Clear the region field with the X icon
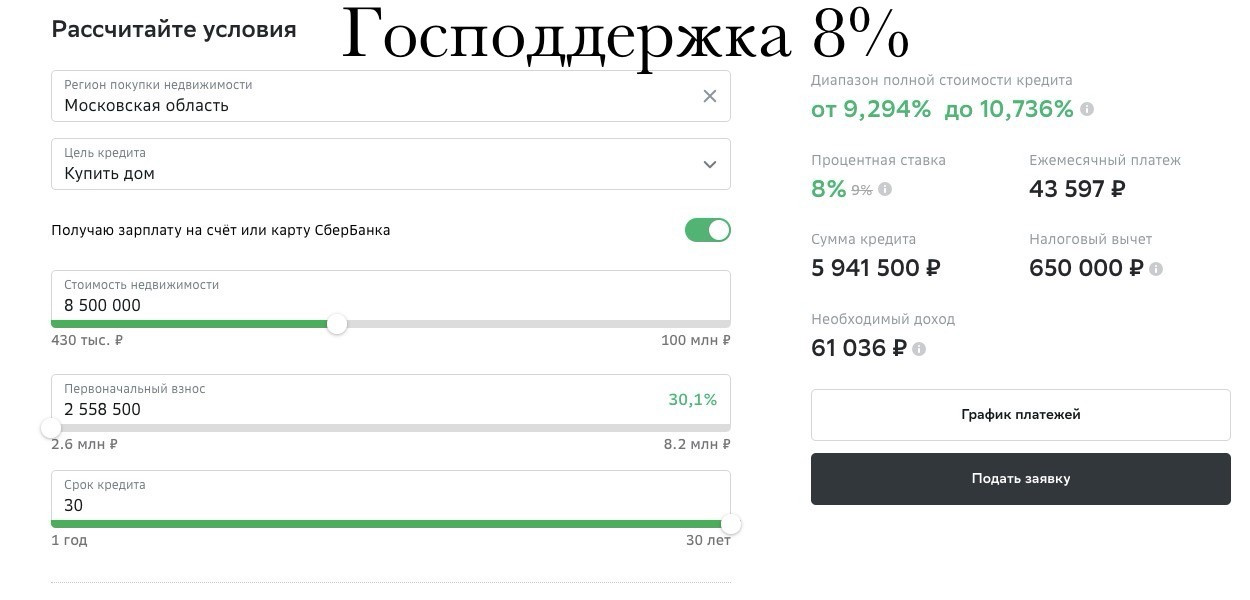The image size is (1250, 600). click(710, 96)
